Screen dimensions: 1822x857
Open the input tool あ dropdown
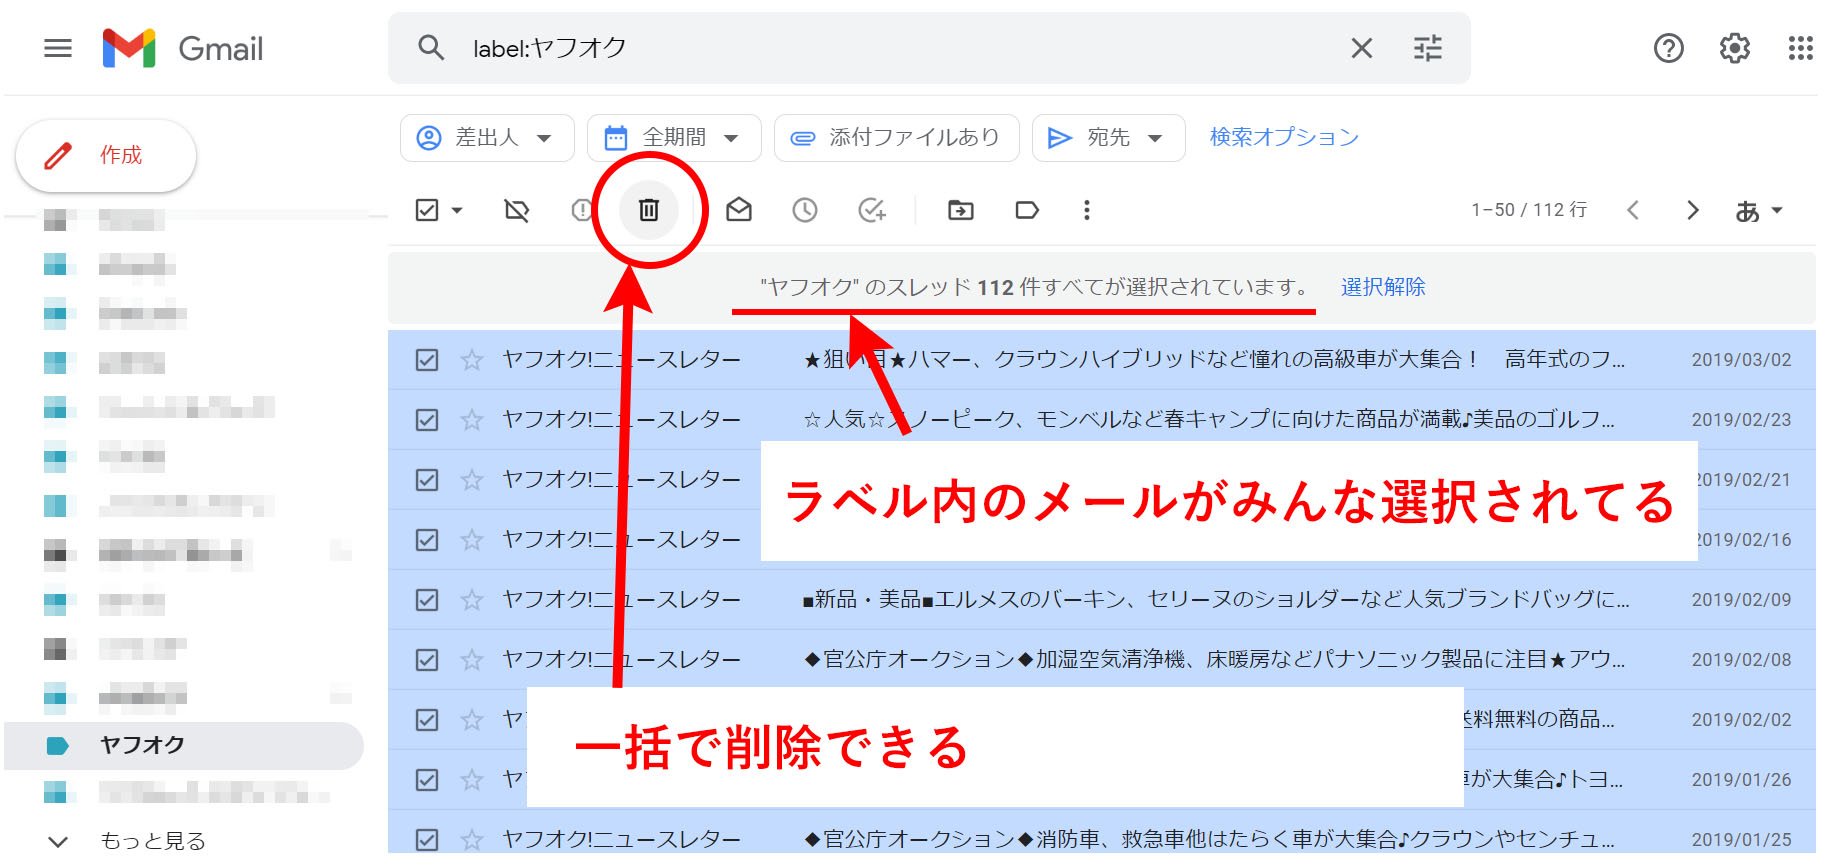pos(1759,211)
